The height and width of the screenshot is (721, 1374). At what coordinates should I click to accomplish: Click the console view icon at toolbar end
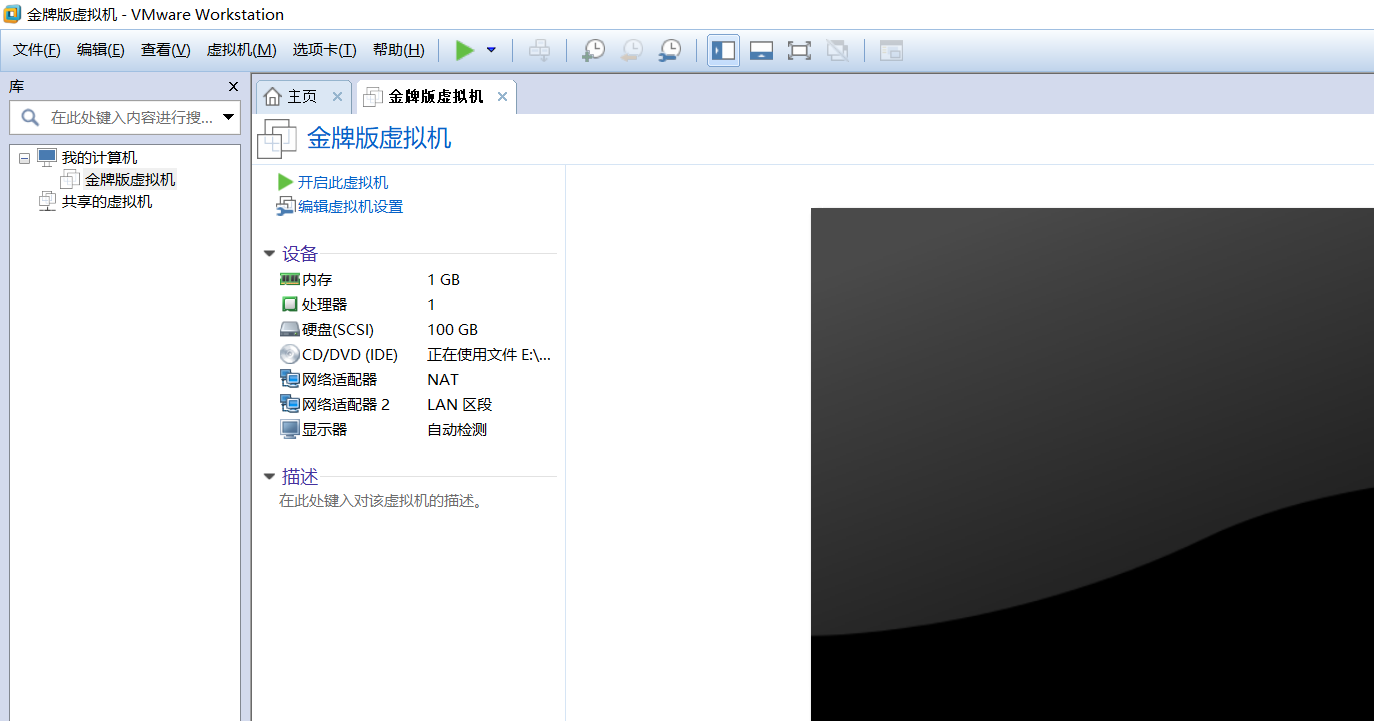point(891,50)
